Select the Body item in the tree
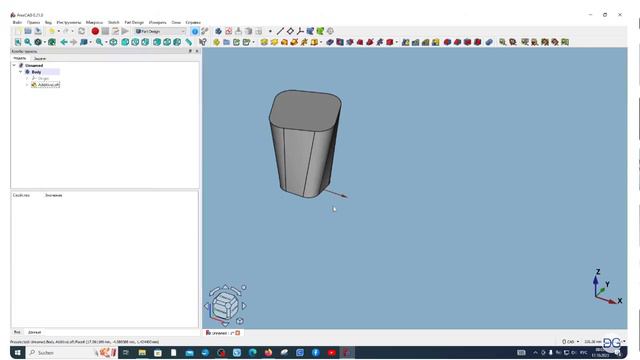640x360 pixels. click(x=36, y=72)
